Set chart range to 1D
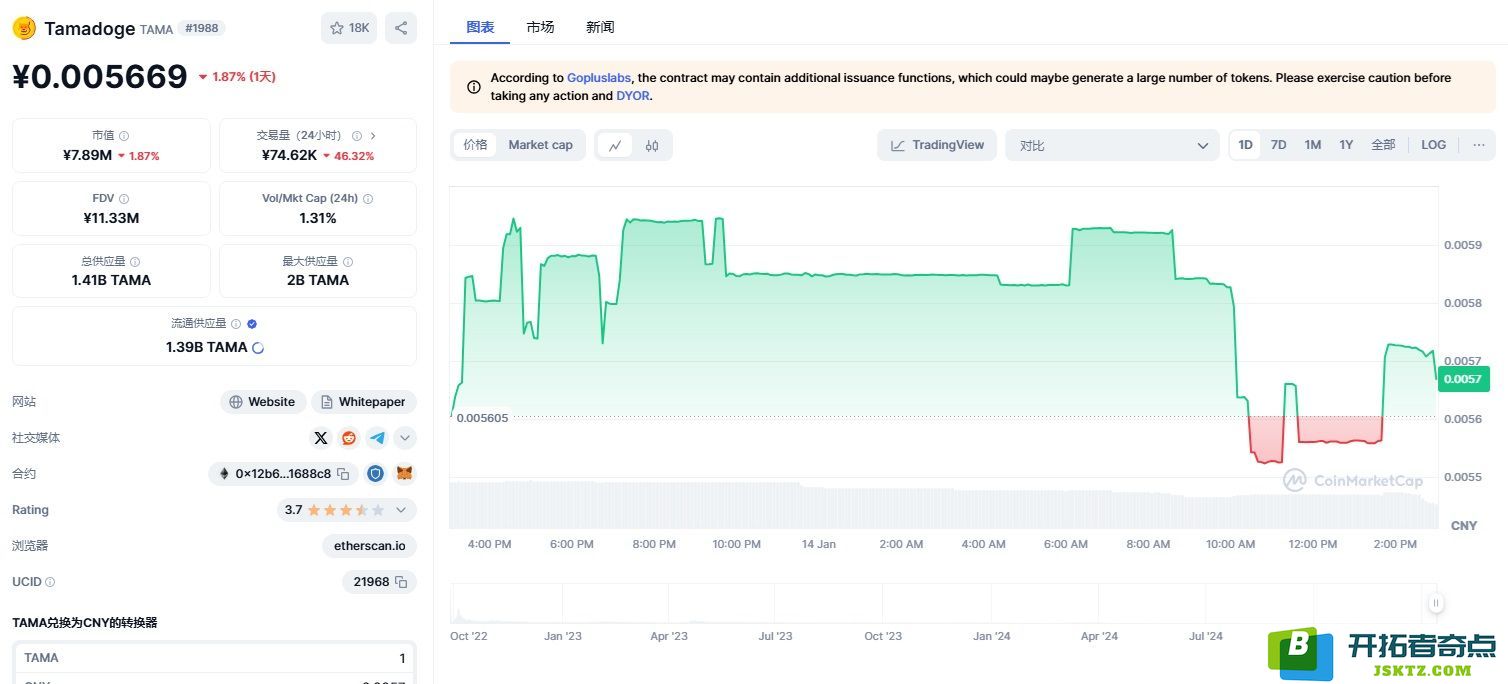Viewport: 1508px width, 684px height. coord(1245,145)
